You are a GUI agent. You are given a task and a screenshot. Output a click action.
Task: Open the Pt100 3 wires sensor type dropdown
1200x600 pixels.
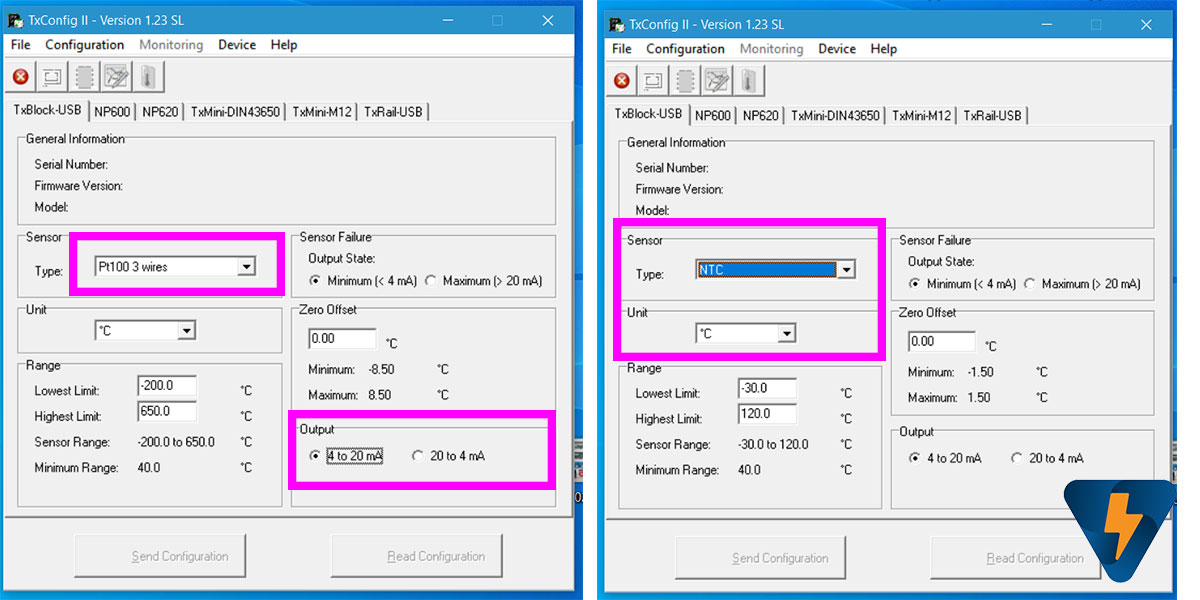pos(246,267)
